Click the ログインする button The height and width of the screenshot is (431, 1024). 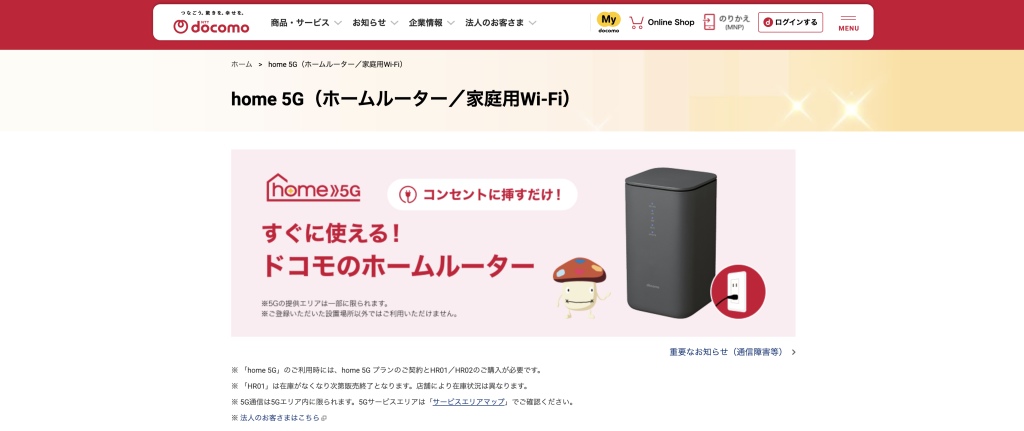click(x=790, y=22)
